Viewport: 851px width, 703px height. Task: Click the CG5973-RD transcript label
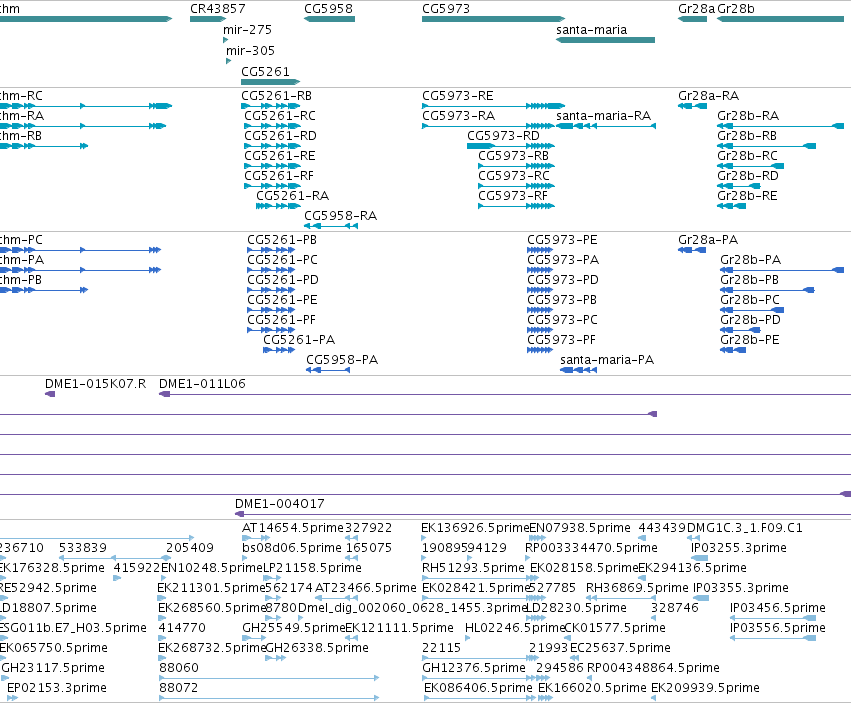(503, 136)
